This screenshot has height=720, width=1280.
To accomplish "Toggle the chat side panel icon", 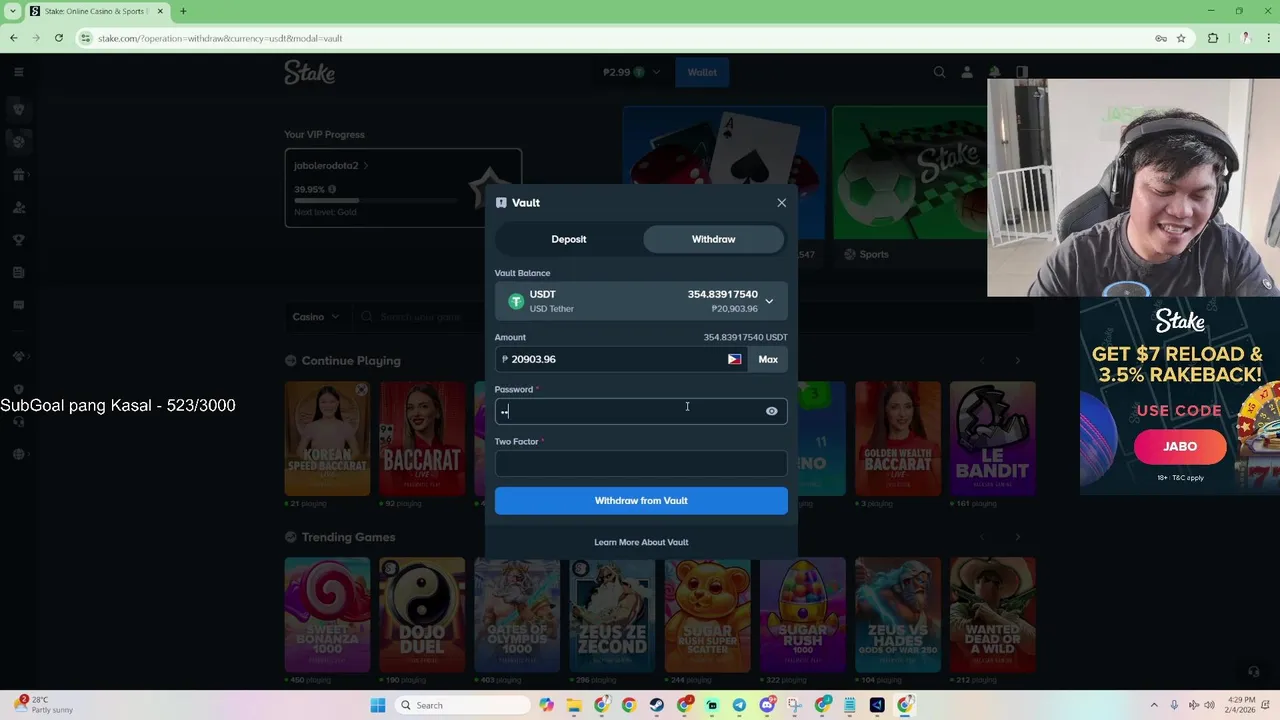I will coord(1021,72).
